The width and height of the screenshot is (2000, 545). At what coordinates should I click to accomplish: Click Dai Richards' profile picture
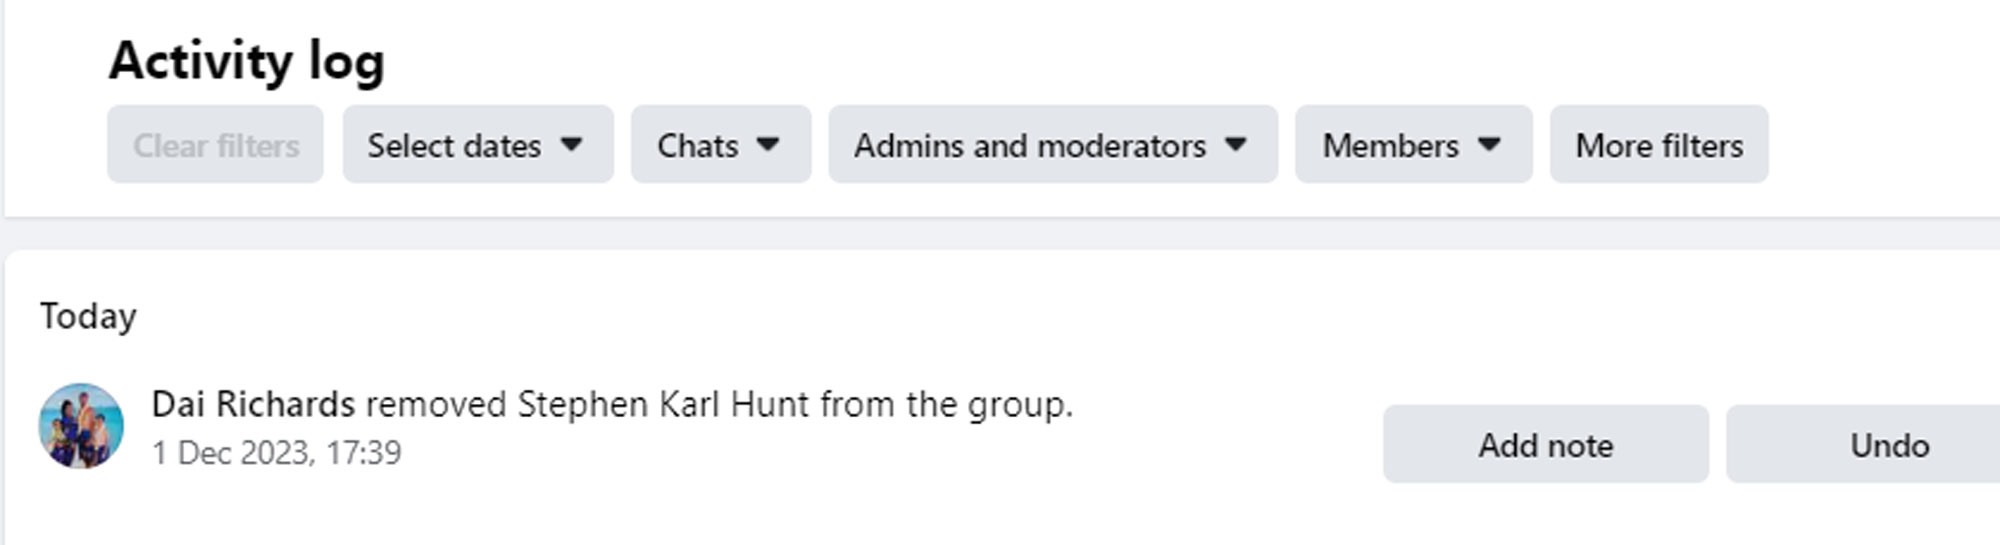[81, 426]
